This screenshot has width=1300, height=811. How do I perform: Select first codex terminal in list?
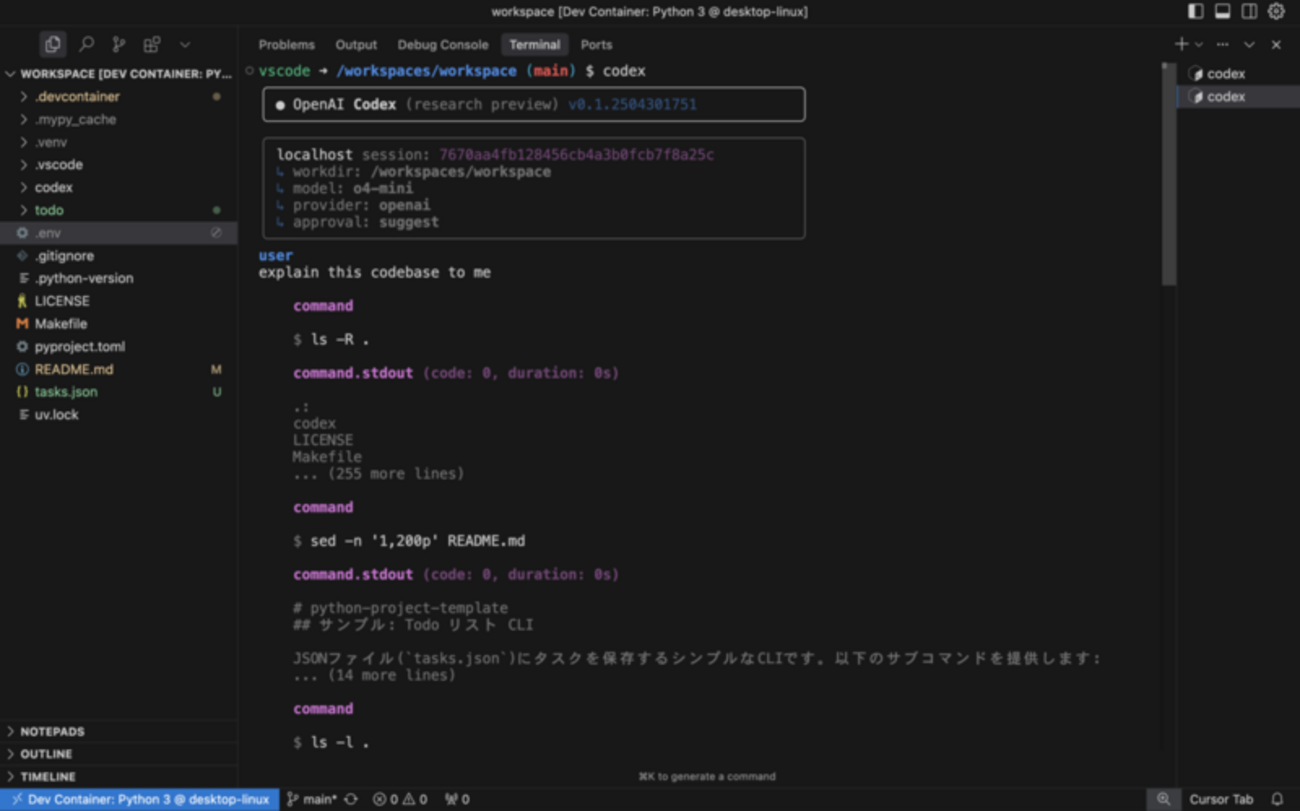(1237, 73)
